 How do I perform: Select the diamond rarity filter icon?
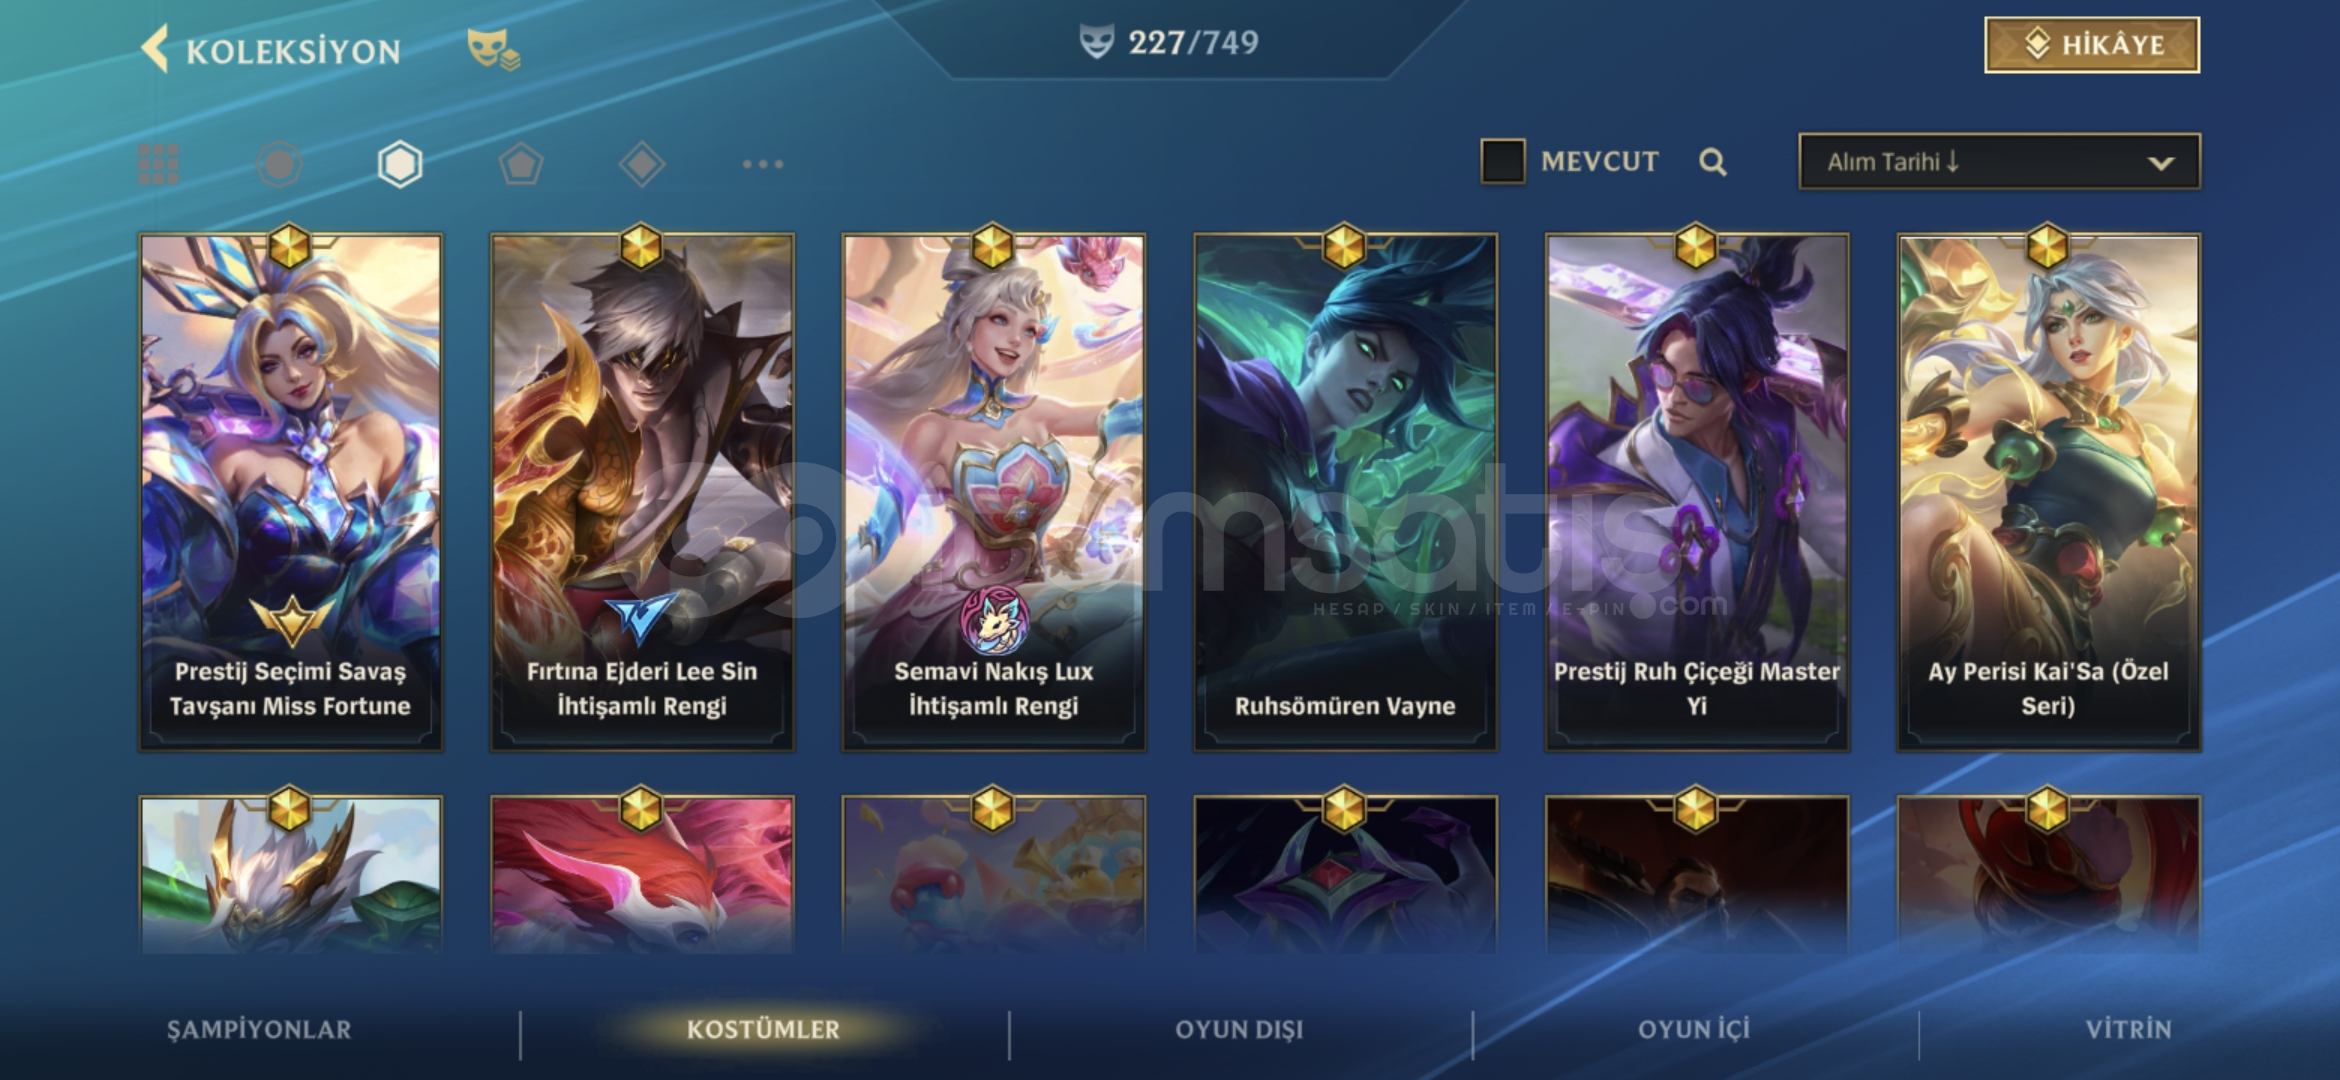point(642,164)
